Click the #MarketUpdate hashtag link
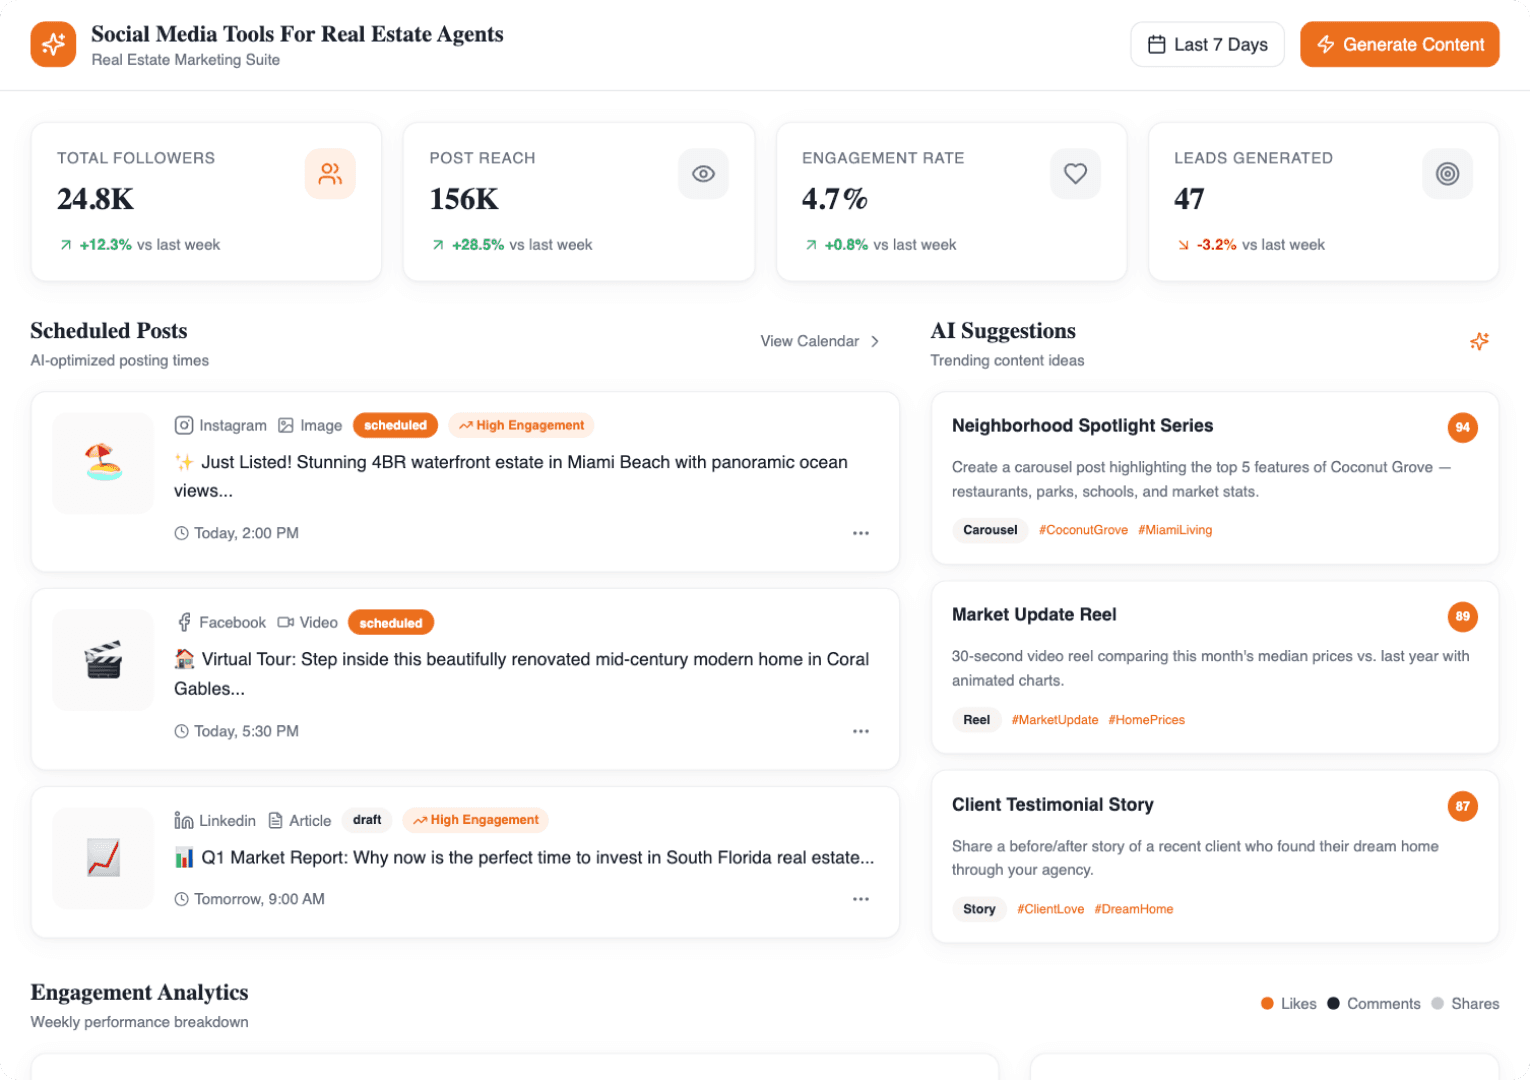Image resolution: width=1530 pixels, height=1080 pixels. 1054,719
